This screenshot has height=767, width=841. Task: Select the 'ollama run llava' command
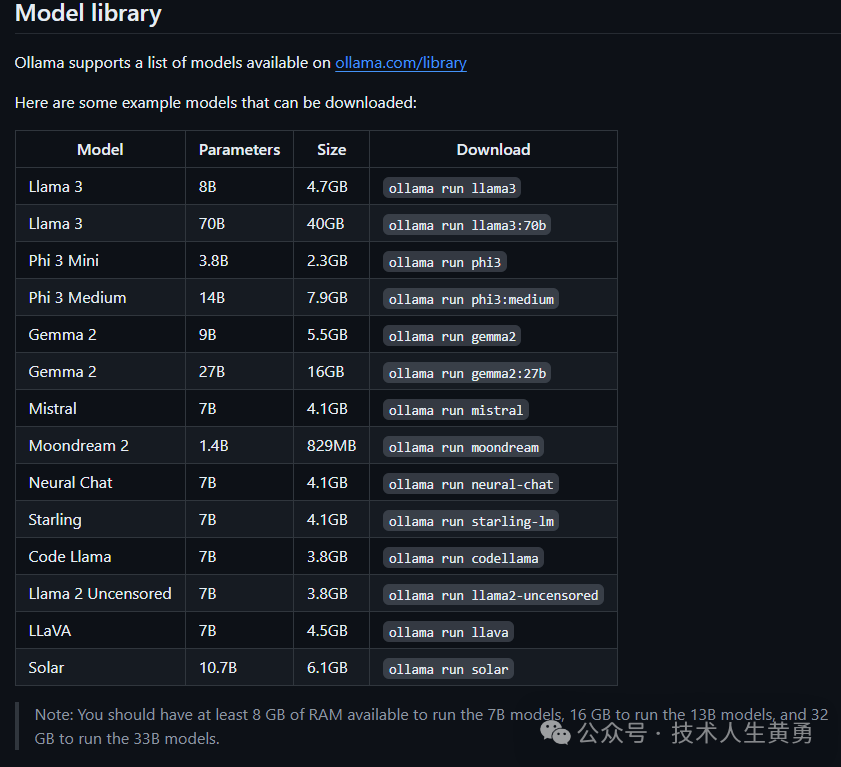point(448,632)
